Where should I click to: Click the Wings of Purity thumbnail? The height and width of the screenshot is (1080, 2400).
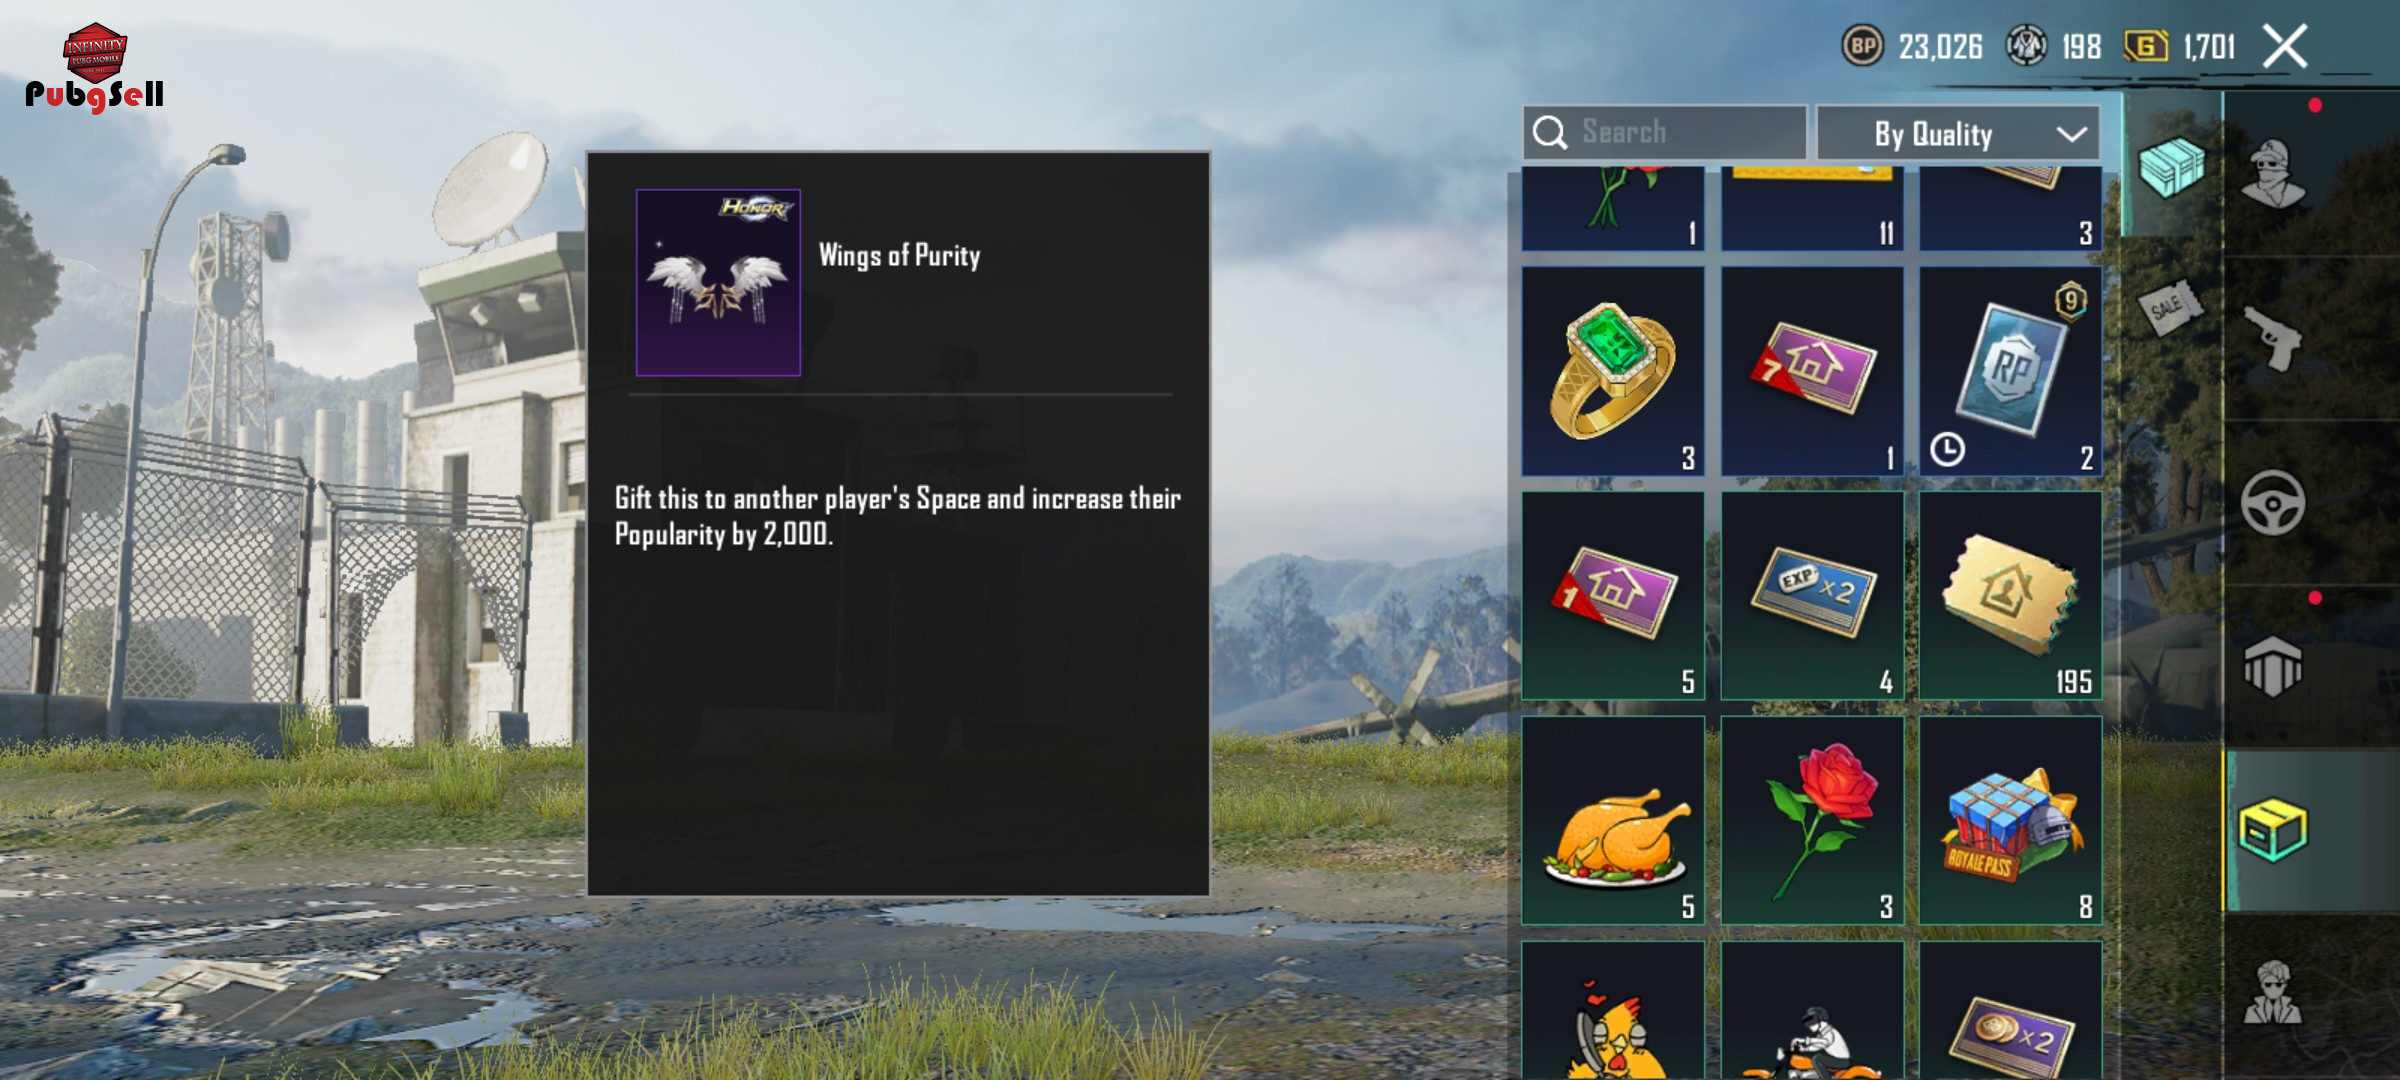[718, 282]
